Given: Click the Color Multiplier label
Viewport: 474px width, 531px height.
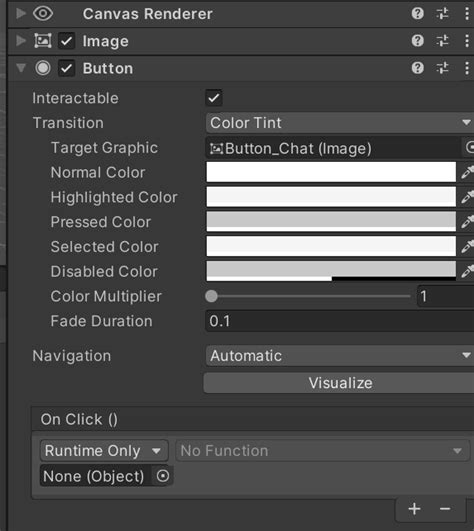Looking at the screenshot, I should click(x=106, y=296).
